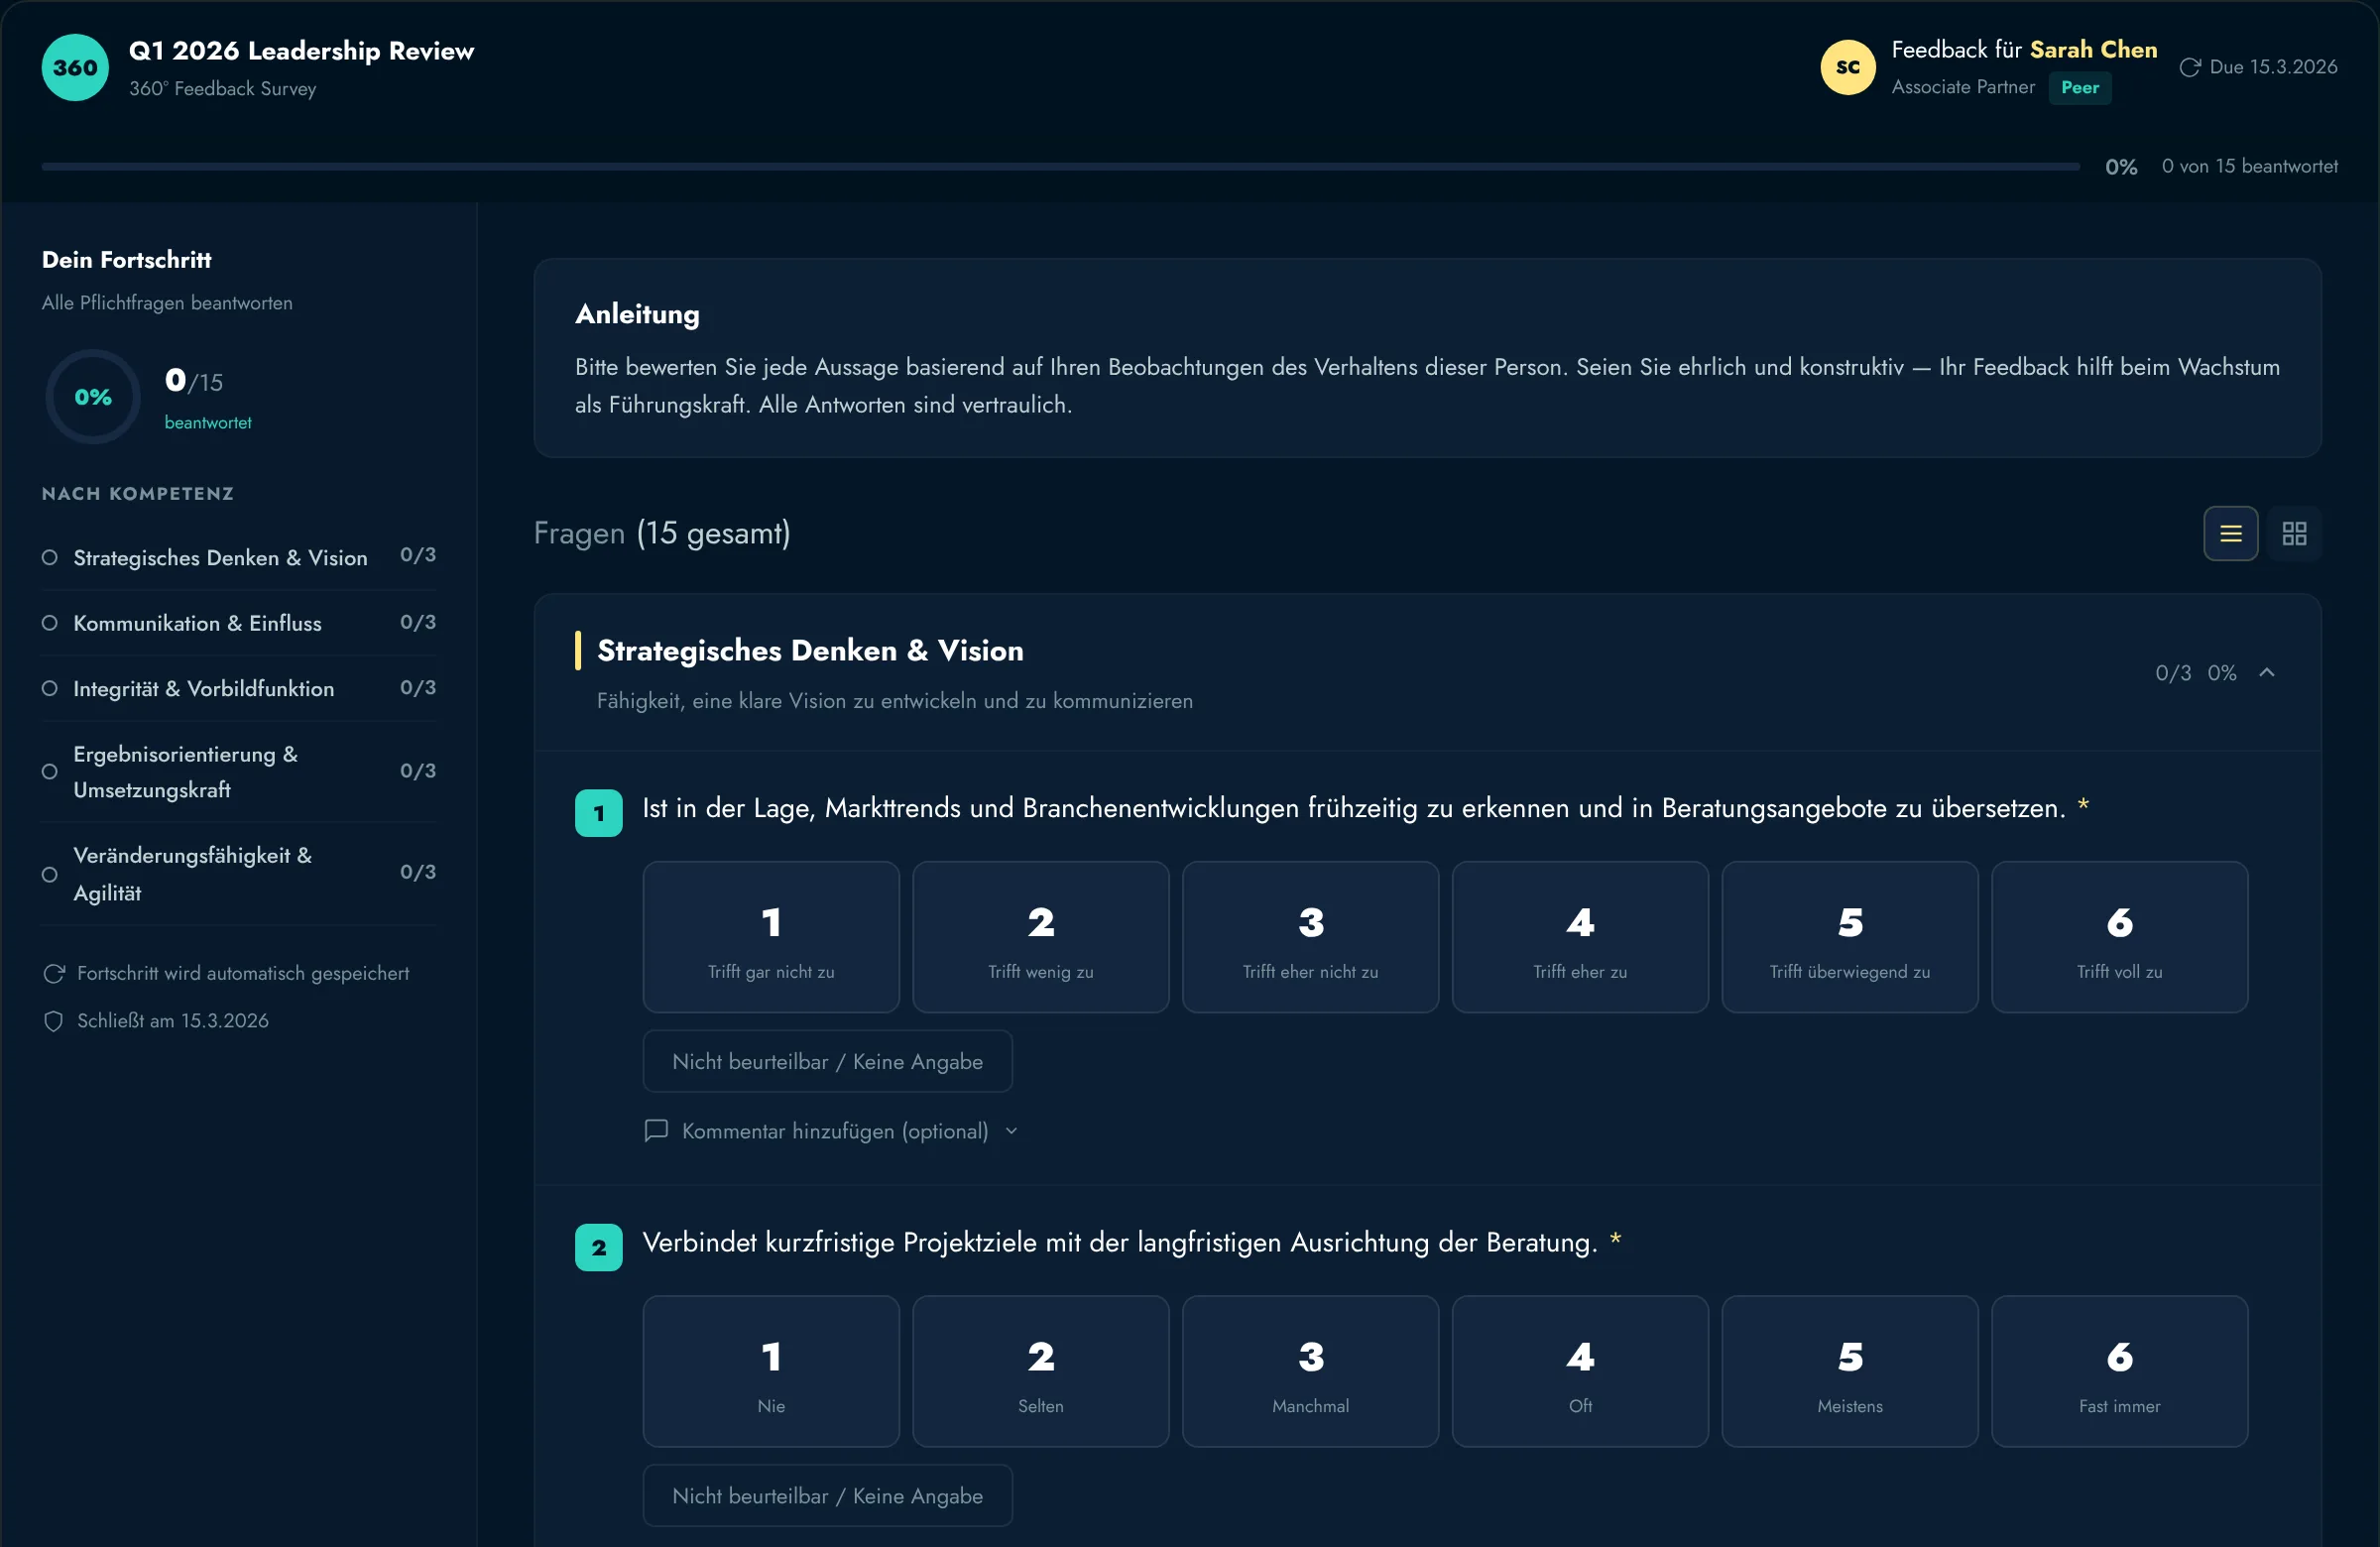
Task: Open Strategisches Denken & Vision in sidebar
Action: (x=239, y=557)
